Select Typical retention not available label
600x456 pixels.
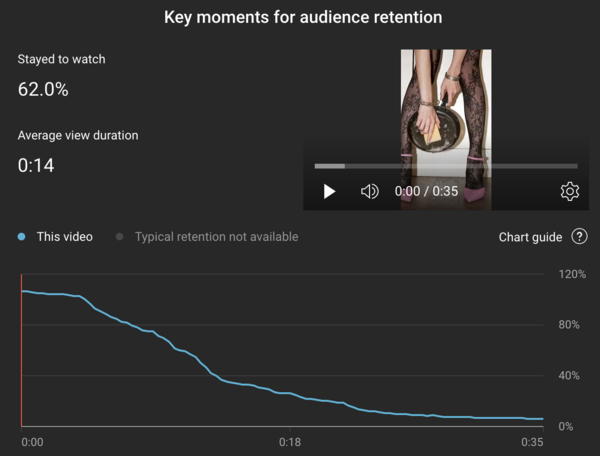coord(216,237)
